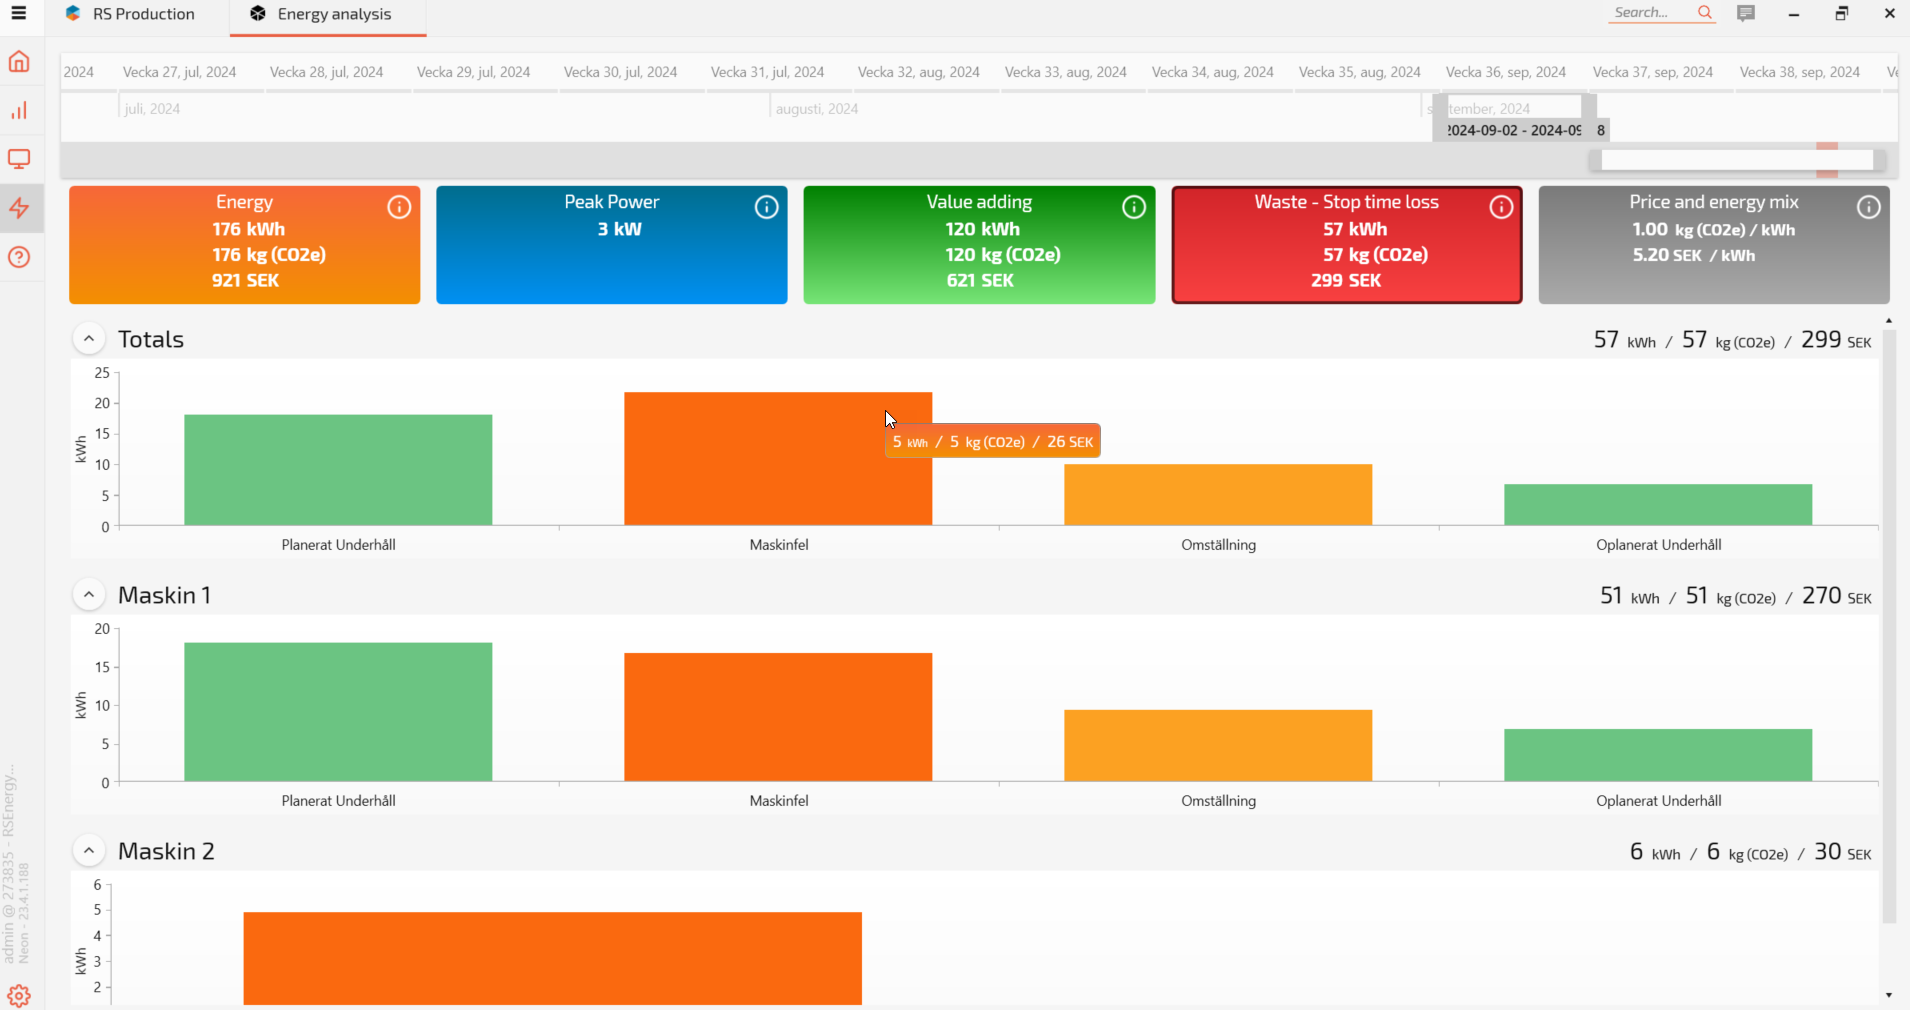1910x1010 pixels.
Task: Open the help question mark icon
Action: pyautogui.click(x=19, y=257)
